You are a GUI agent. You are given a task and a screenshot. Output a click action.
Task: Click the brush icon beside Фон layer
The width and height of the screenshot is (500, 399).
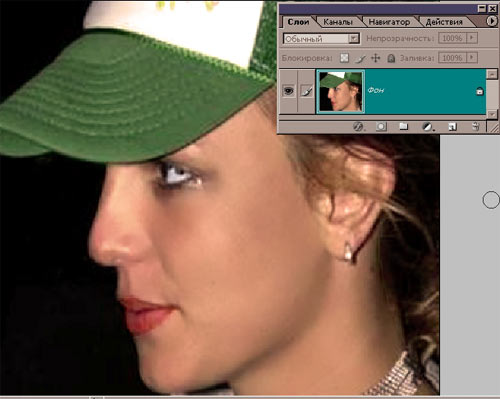[306, 91]
